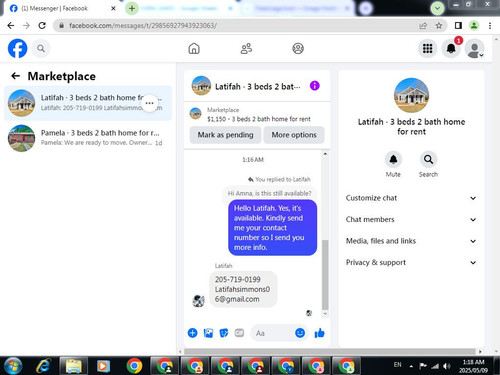Click the horizontal scrollbar at bottom
This screenshot has height=375, width=500.
click(330, 351)
